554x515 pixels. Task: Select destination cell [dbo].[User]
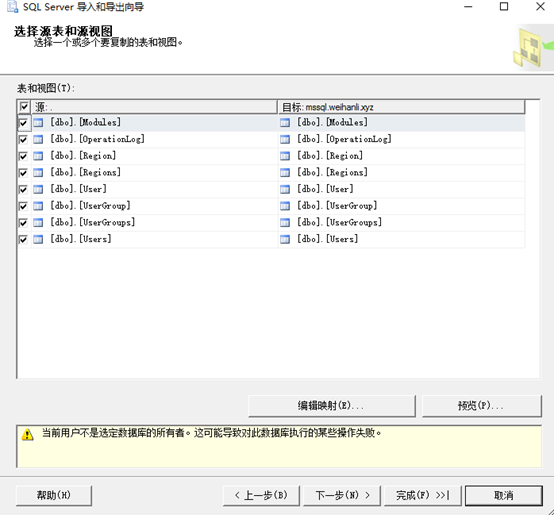click(401, 189)
